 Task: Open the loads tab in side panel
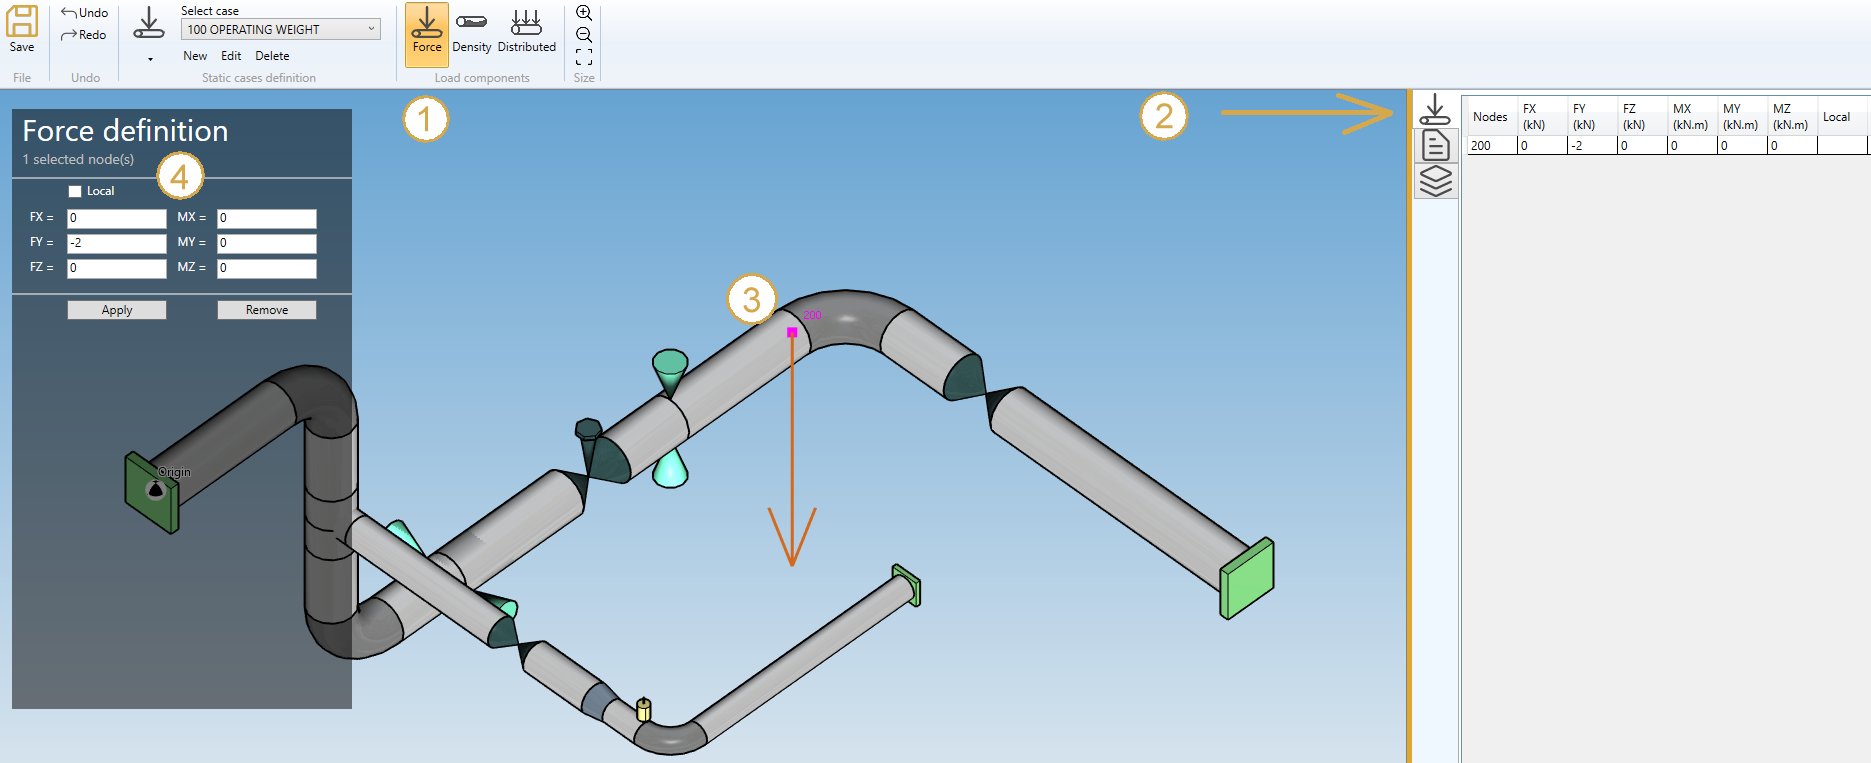[1435, 109]
